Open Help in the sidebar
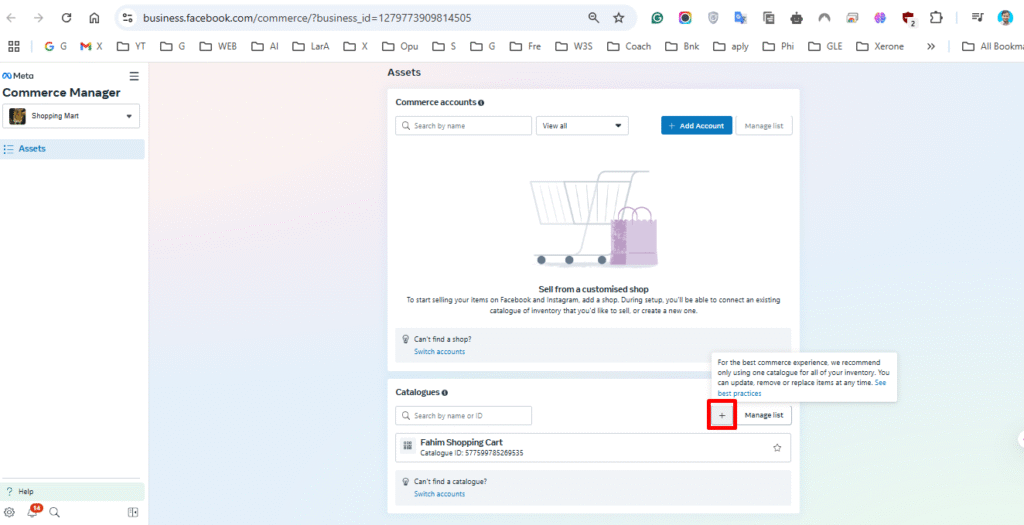Viewport: 1024px width, 525px height. coord(72,491)
